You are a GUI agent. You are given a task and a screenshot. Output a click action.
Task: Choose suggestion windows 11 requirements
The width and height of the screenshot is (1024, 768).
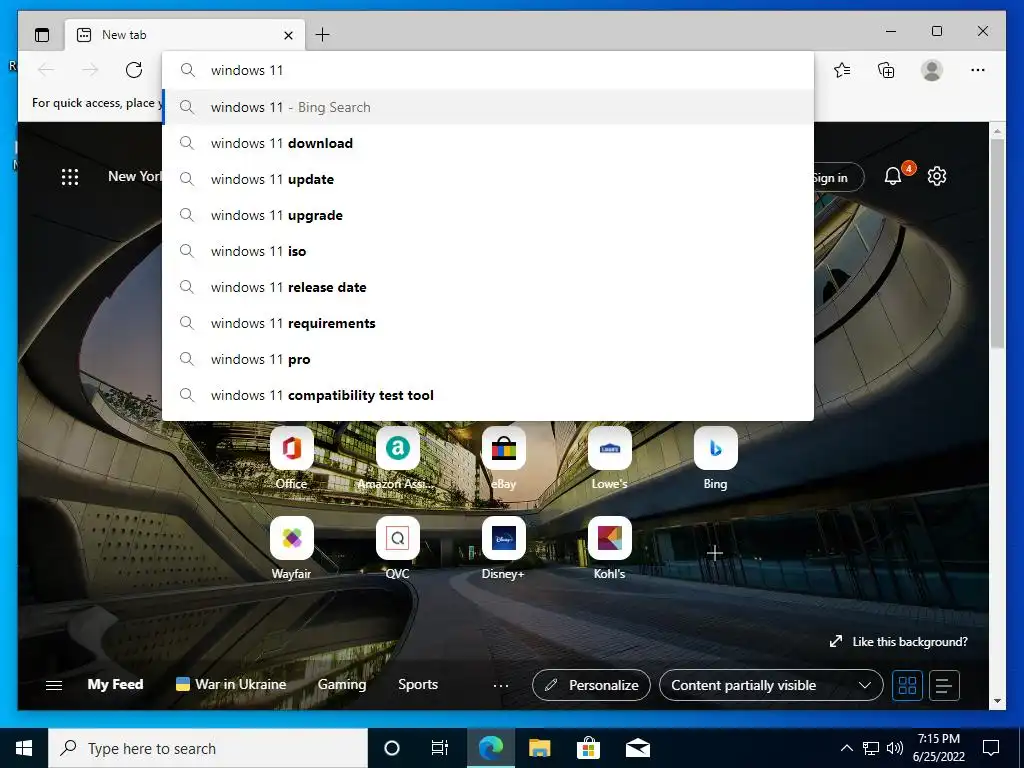click(x=488, y=323)
